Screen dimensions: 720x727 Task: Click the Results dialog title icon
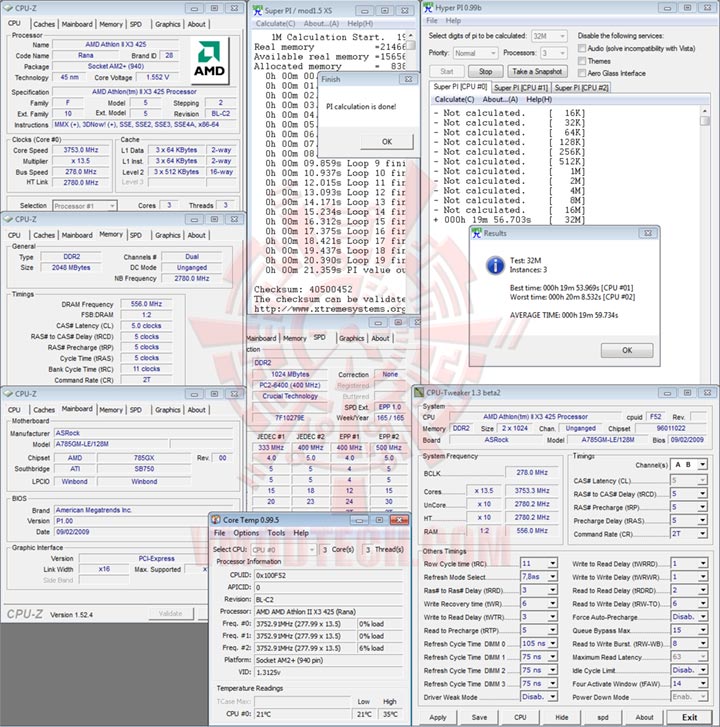[476, 233]
